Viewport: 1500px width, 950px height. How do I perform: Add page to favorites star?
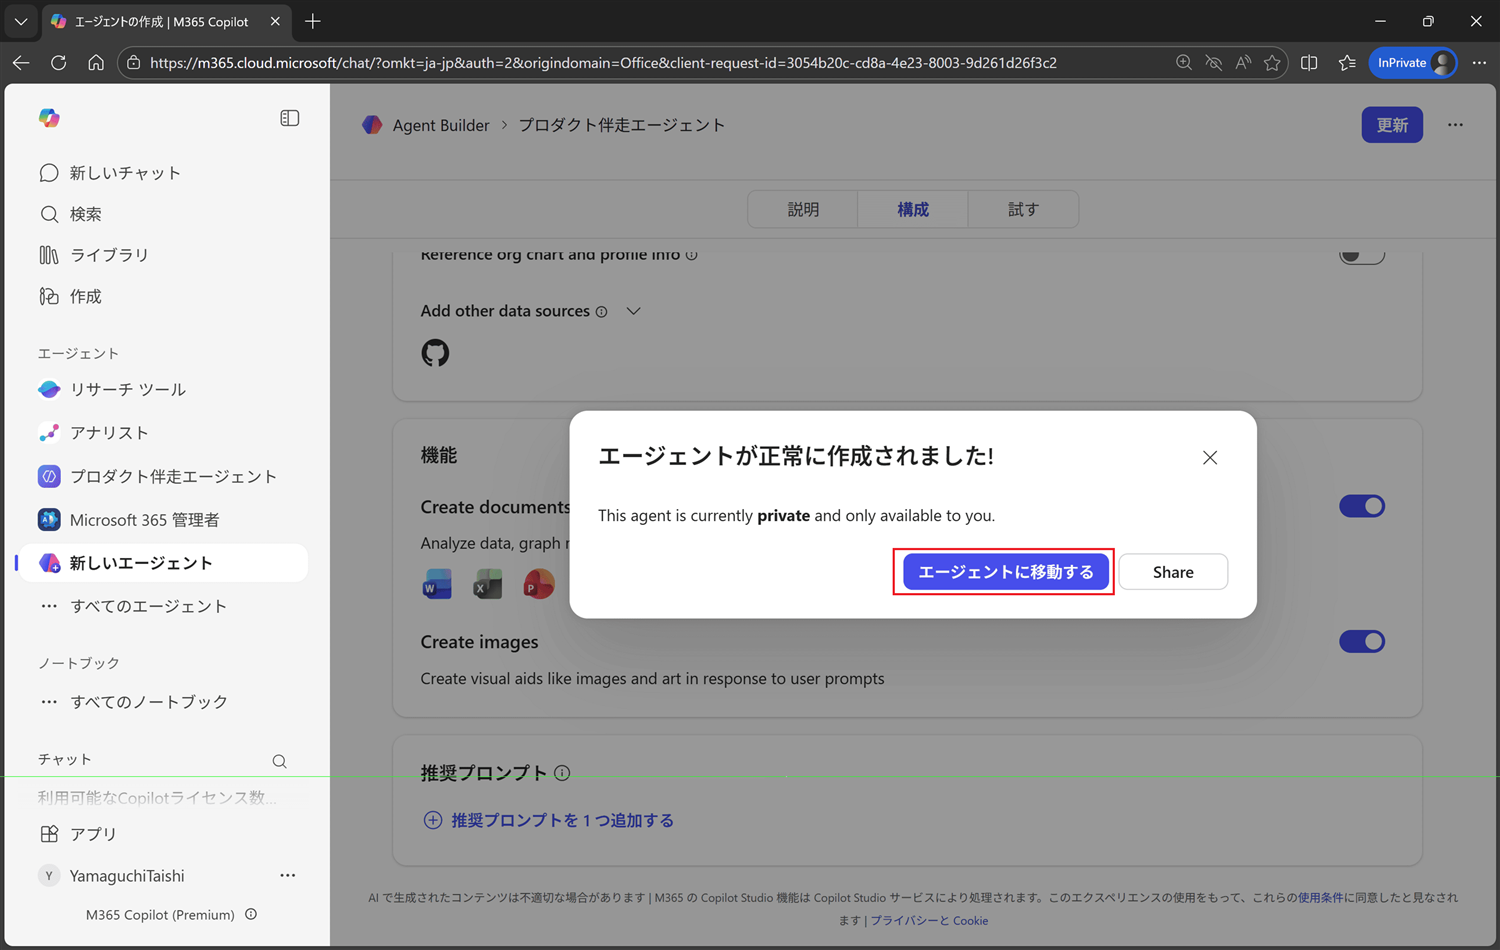pyautogui.click(x=1272, y=63)
